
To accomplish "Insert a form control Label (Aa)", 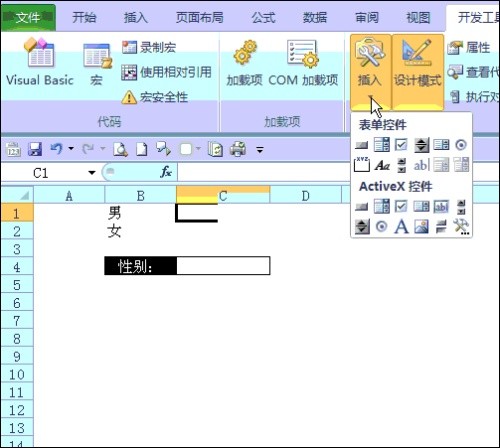I will coord(382,165).
